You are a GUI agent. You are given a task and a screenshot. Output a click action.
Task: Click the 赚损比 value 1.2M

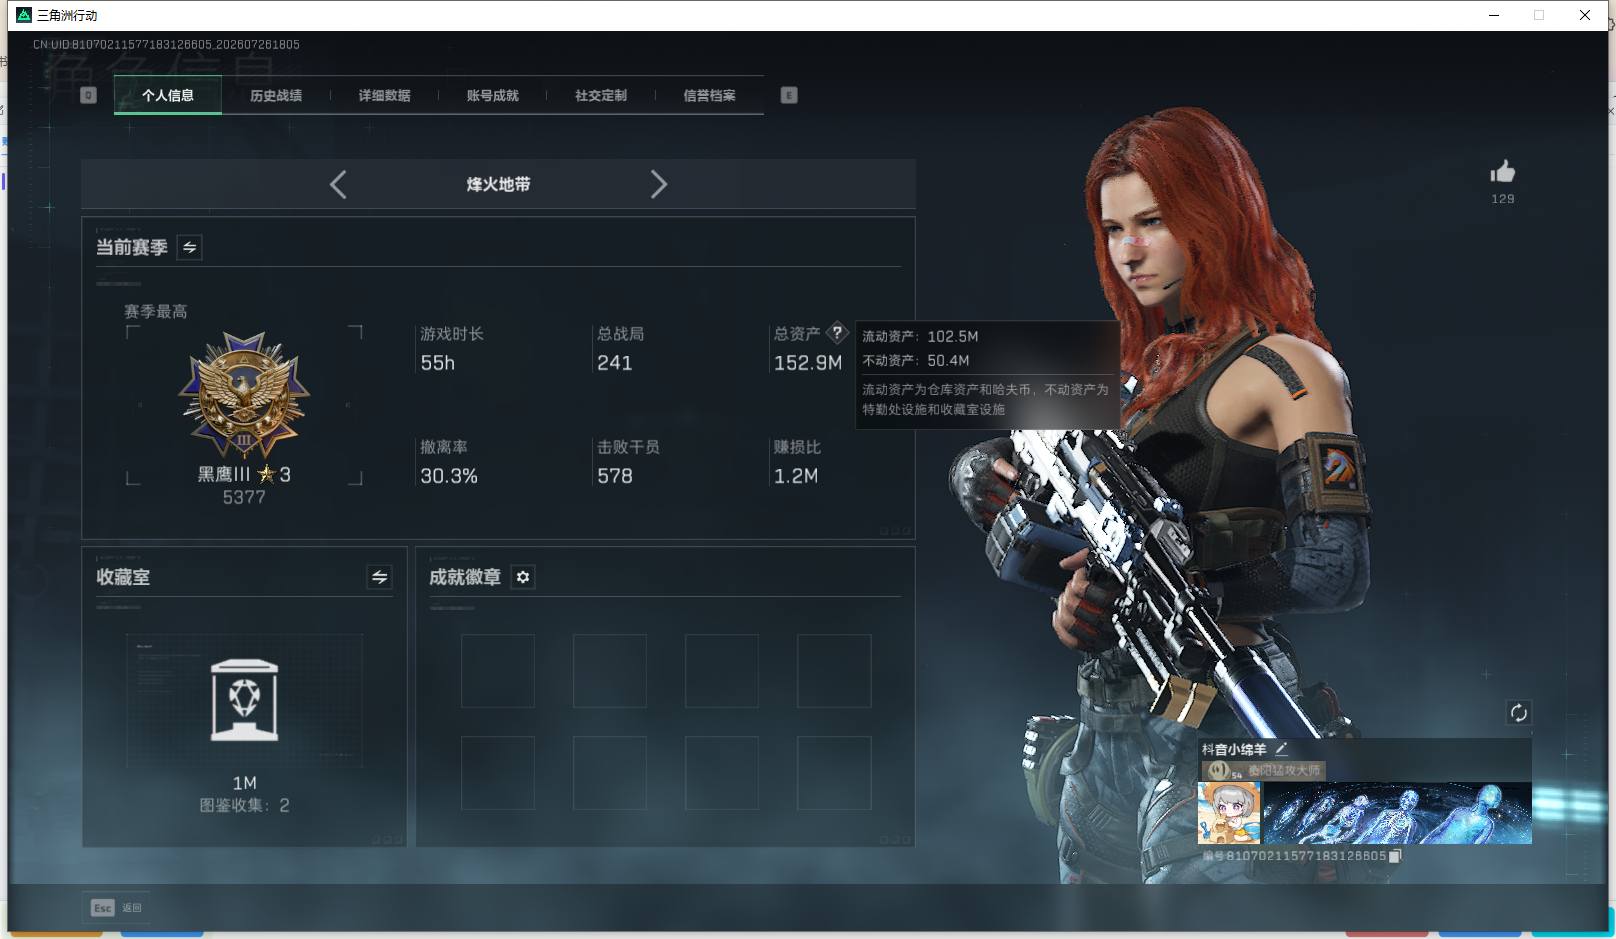796,476
